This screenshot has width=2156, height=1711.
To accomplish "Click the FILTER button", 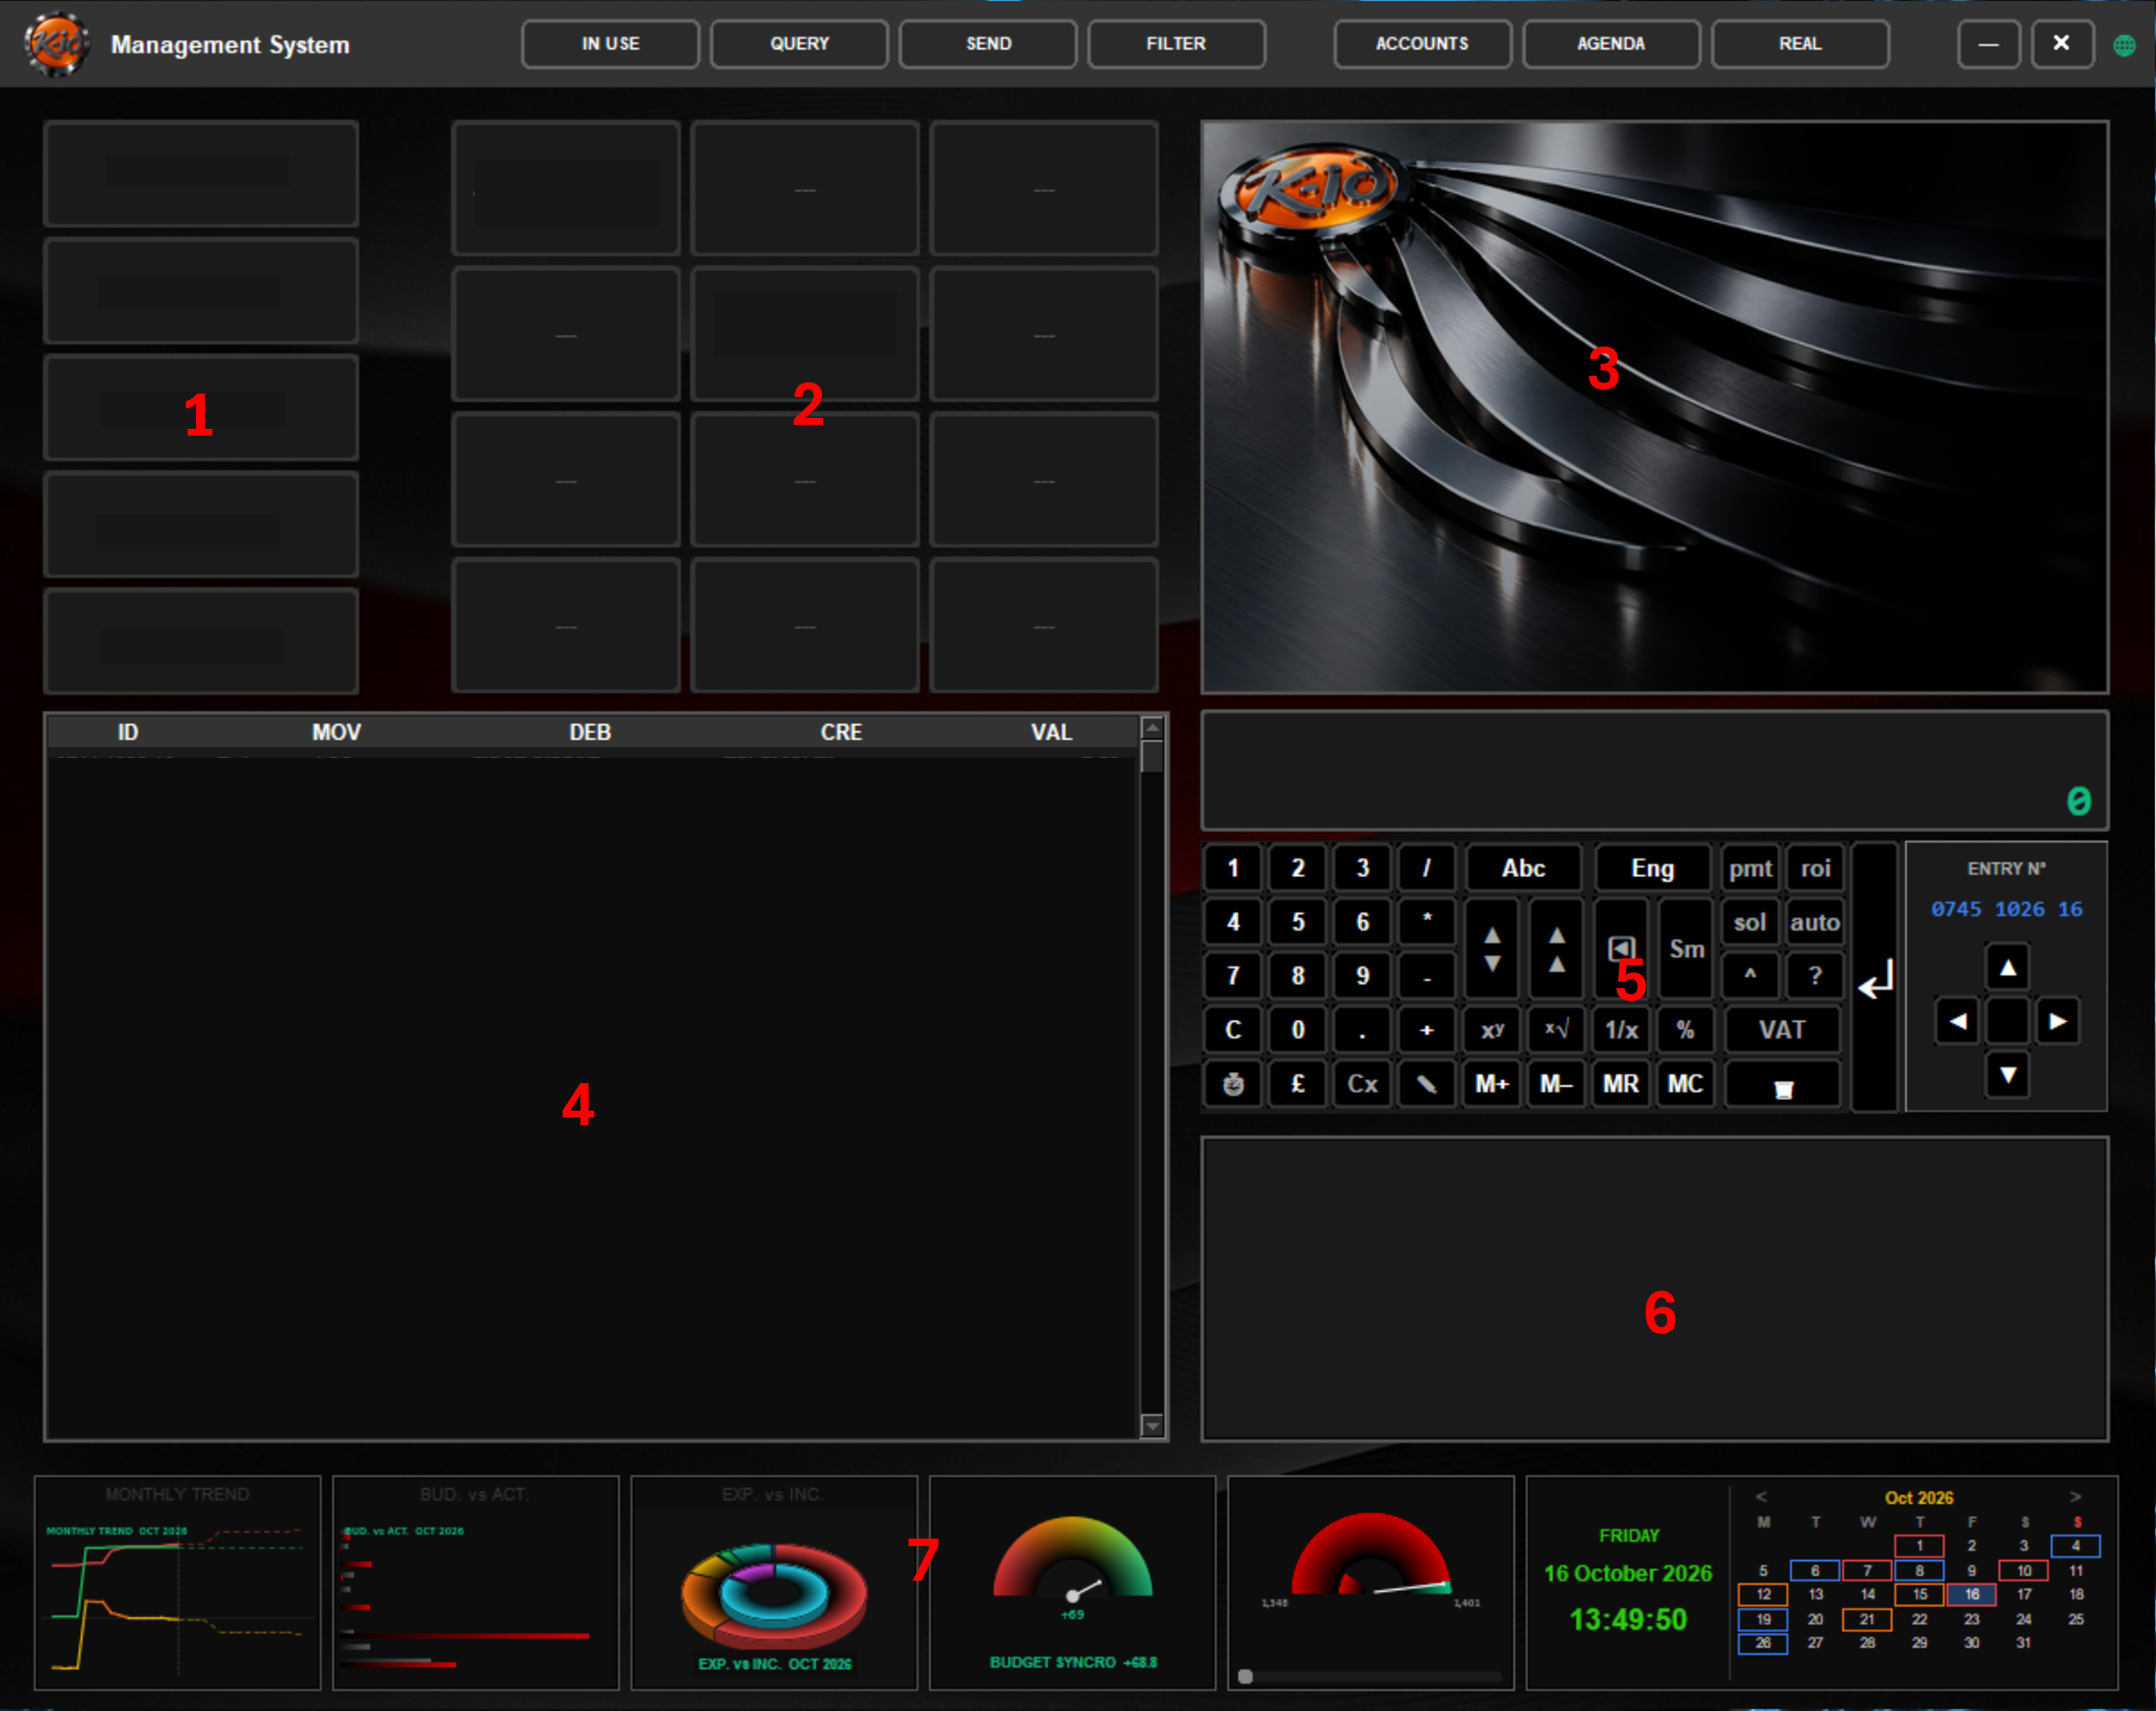I will (x=1176, y=44).
